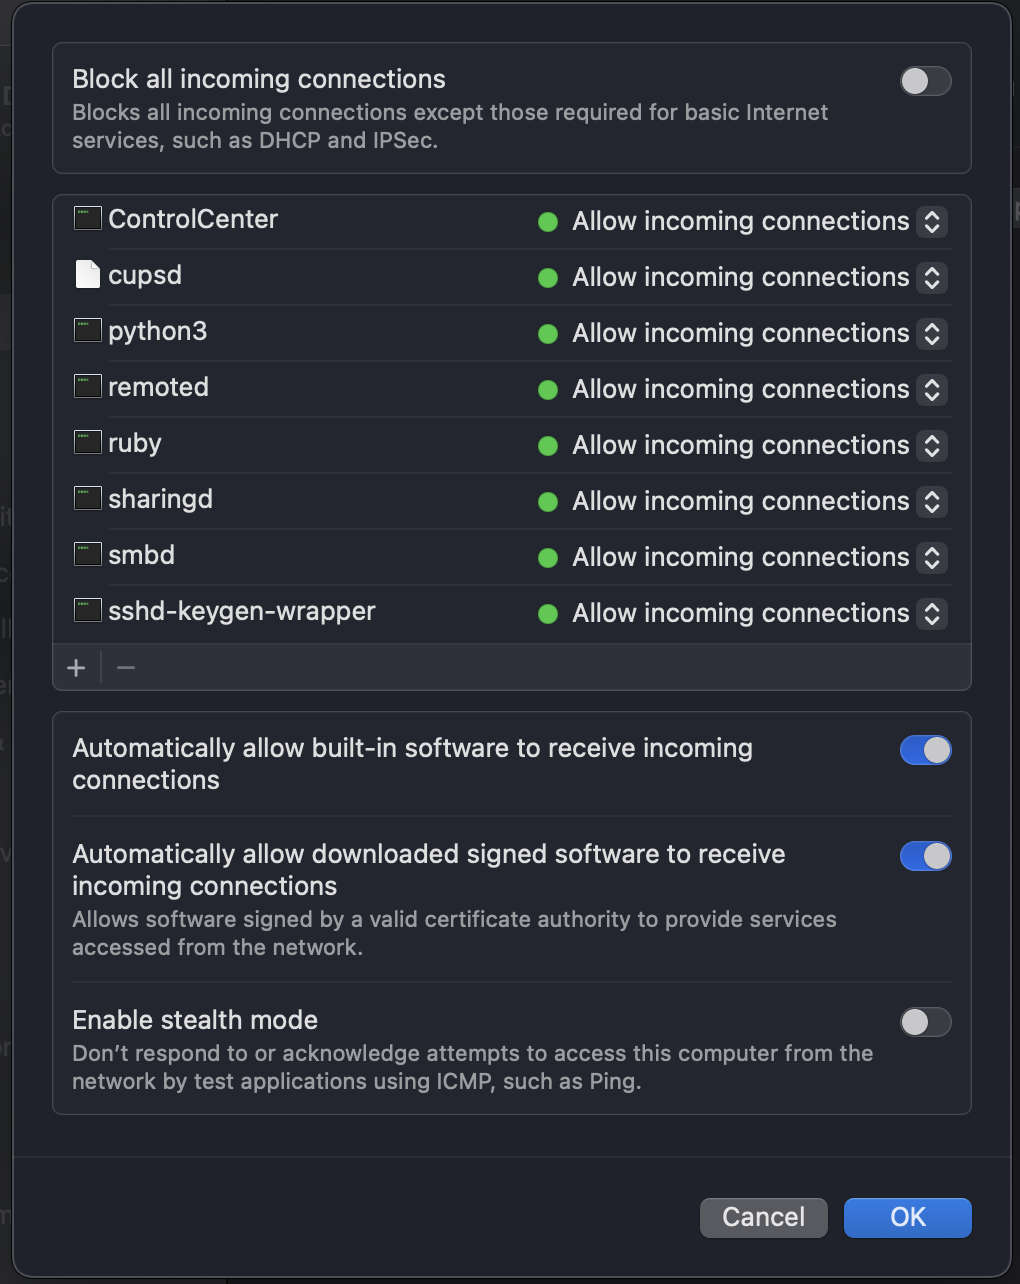1020x1284 pixels.
Task: Click the ControlCenter terminal icon
Action: click(88, 218)
